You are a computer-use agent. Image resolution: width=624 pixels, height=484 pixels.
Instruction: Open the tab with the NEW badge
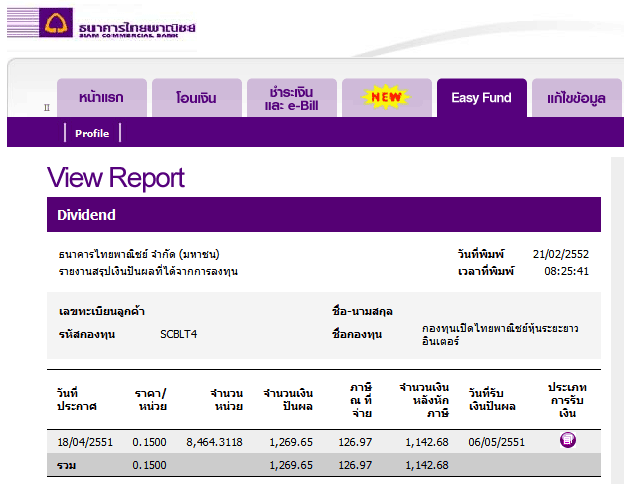[x=387, y=98]
